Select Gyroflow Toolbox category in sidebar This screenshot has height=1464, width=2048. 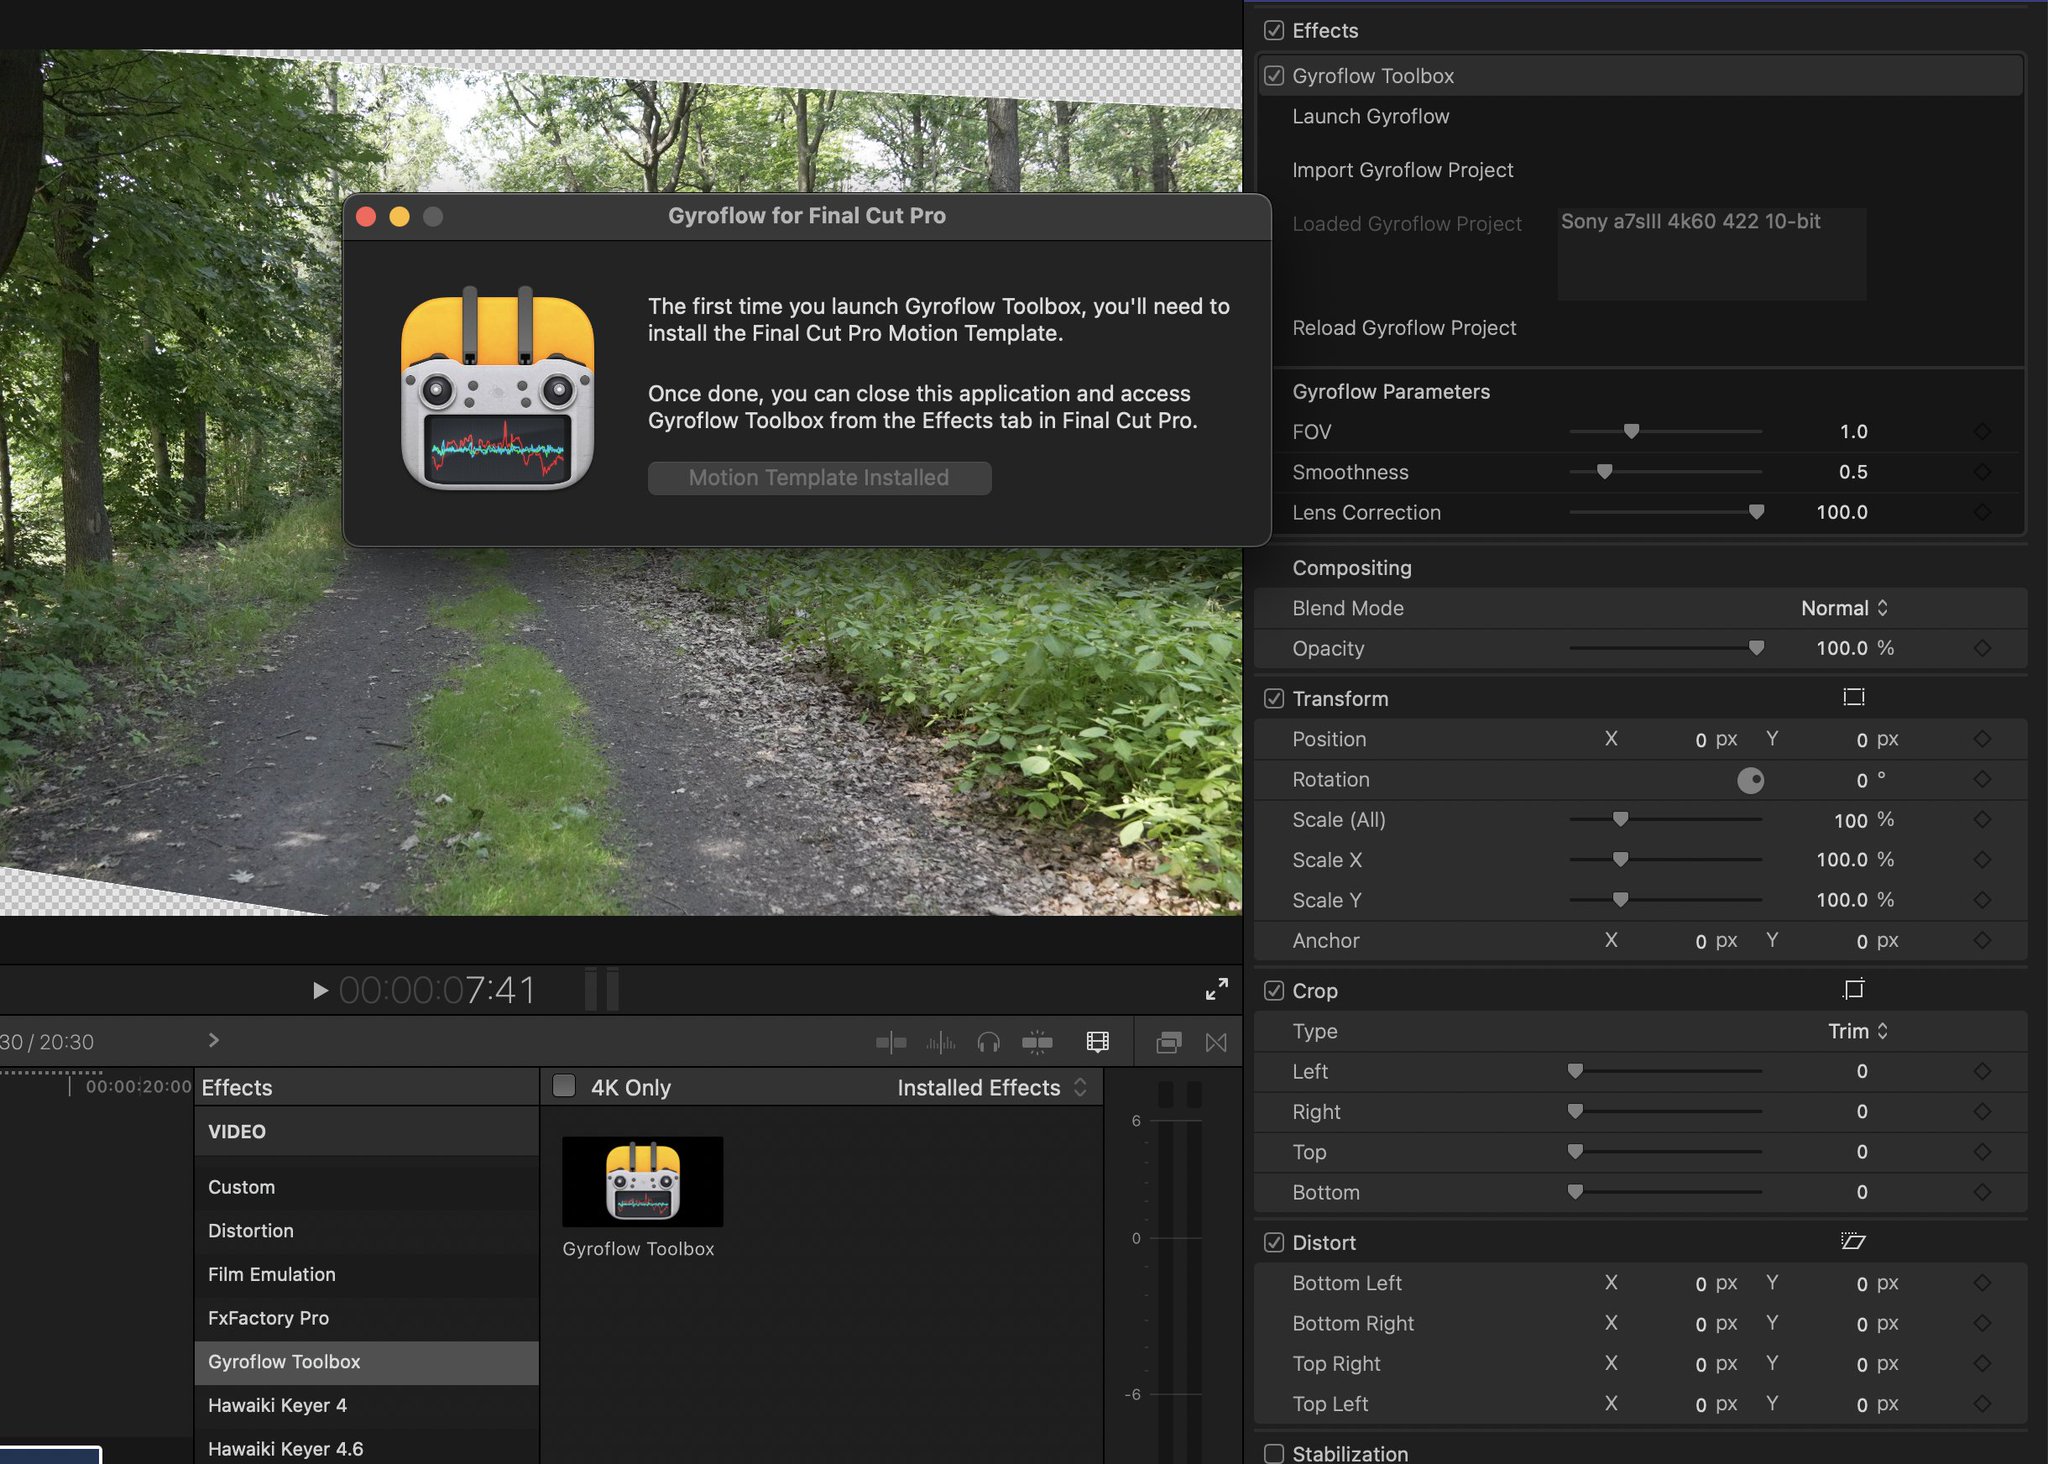(366, 1362)
